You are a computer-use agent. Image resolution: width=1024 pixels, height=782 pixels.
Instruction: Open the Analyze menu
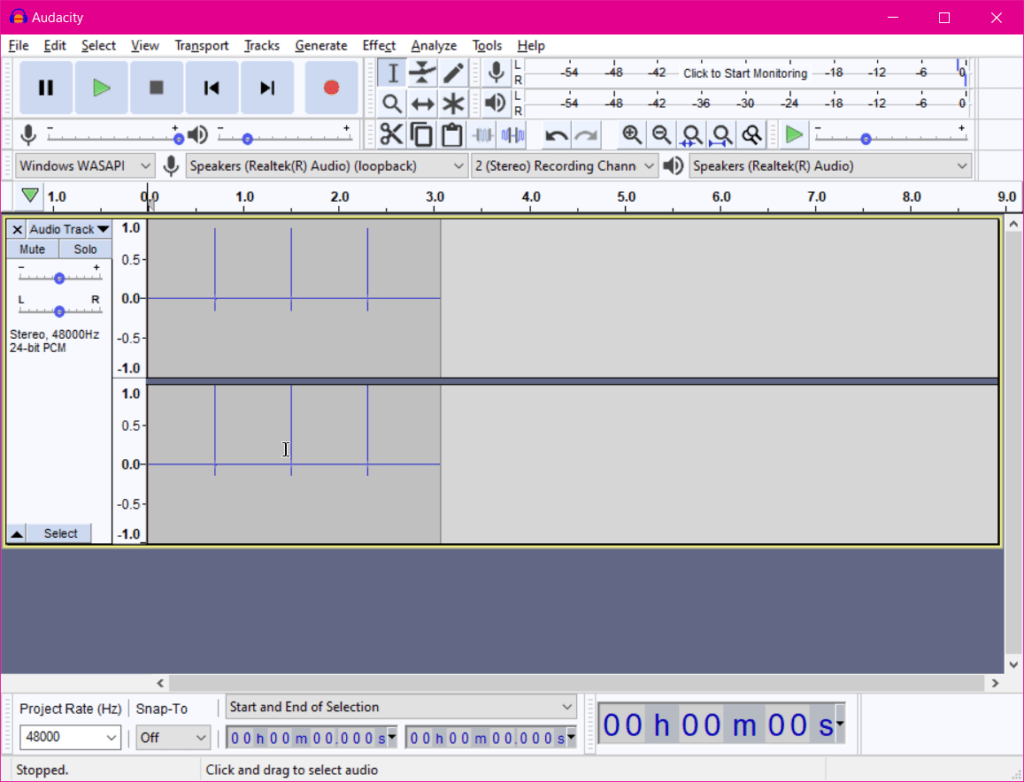(434, 46)
